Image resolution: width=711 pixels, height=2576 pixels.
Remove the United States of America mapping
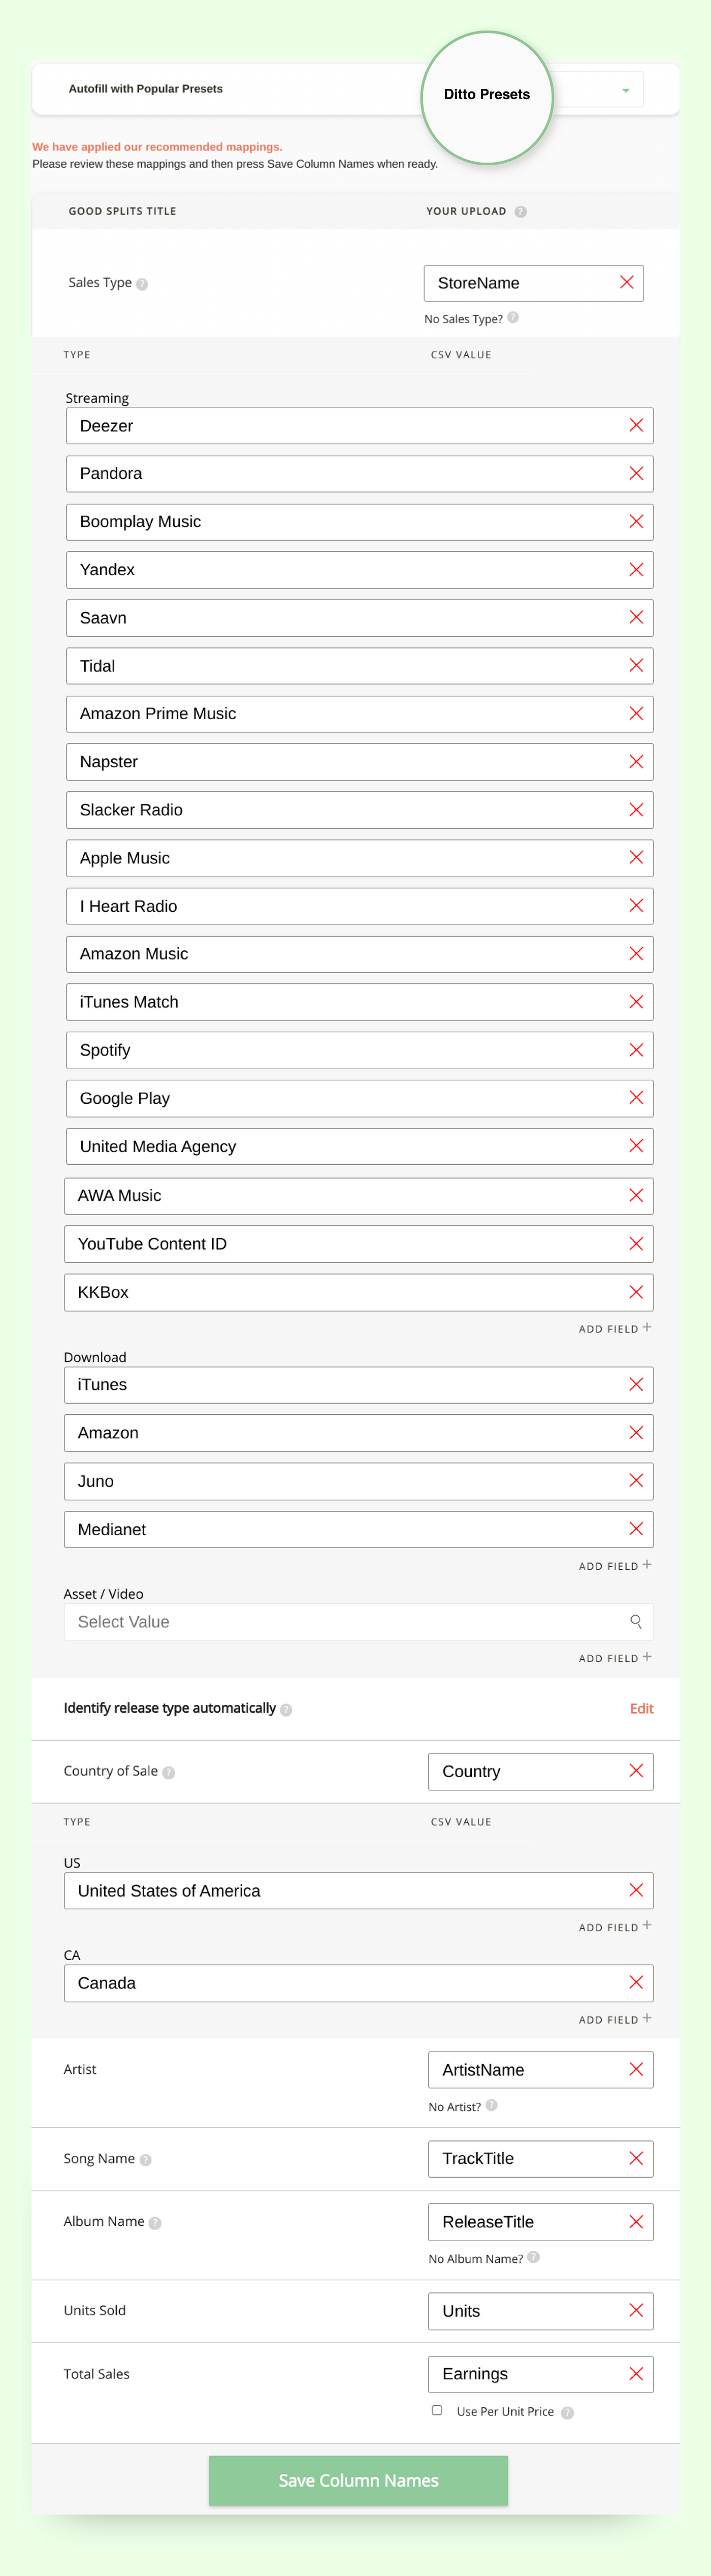(636, 1890)
